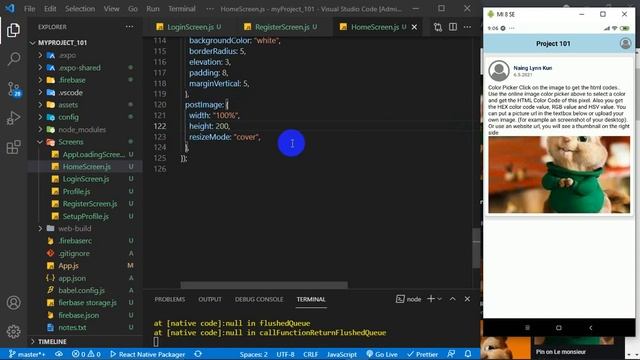Image resolution: width=640 pixels, height=360 pixels.
Task: Click the editor horizontal scrollbar
Action: click(x=264, y=284)
